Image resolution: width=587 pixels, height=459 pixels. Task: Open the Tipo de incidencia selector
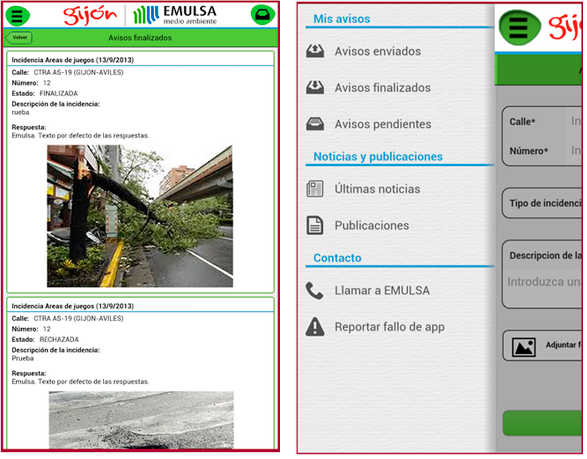tap(542, 203)
